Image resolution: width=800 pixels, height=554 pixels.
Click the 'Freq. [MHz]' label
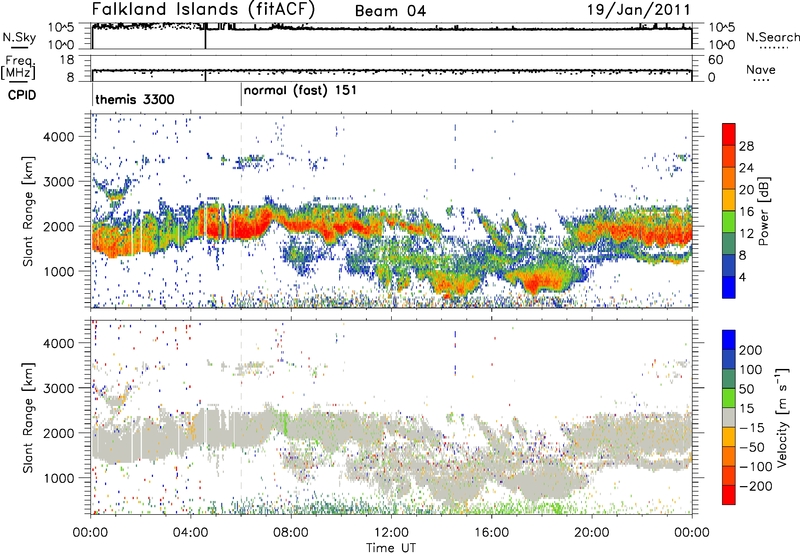coord(18,68)
